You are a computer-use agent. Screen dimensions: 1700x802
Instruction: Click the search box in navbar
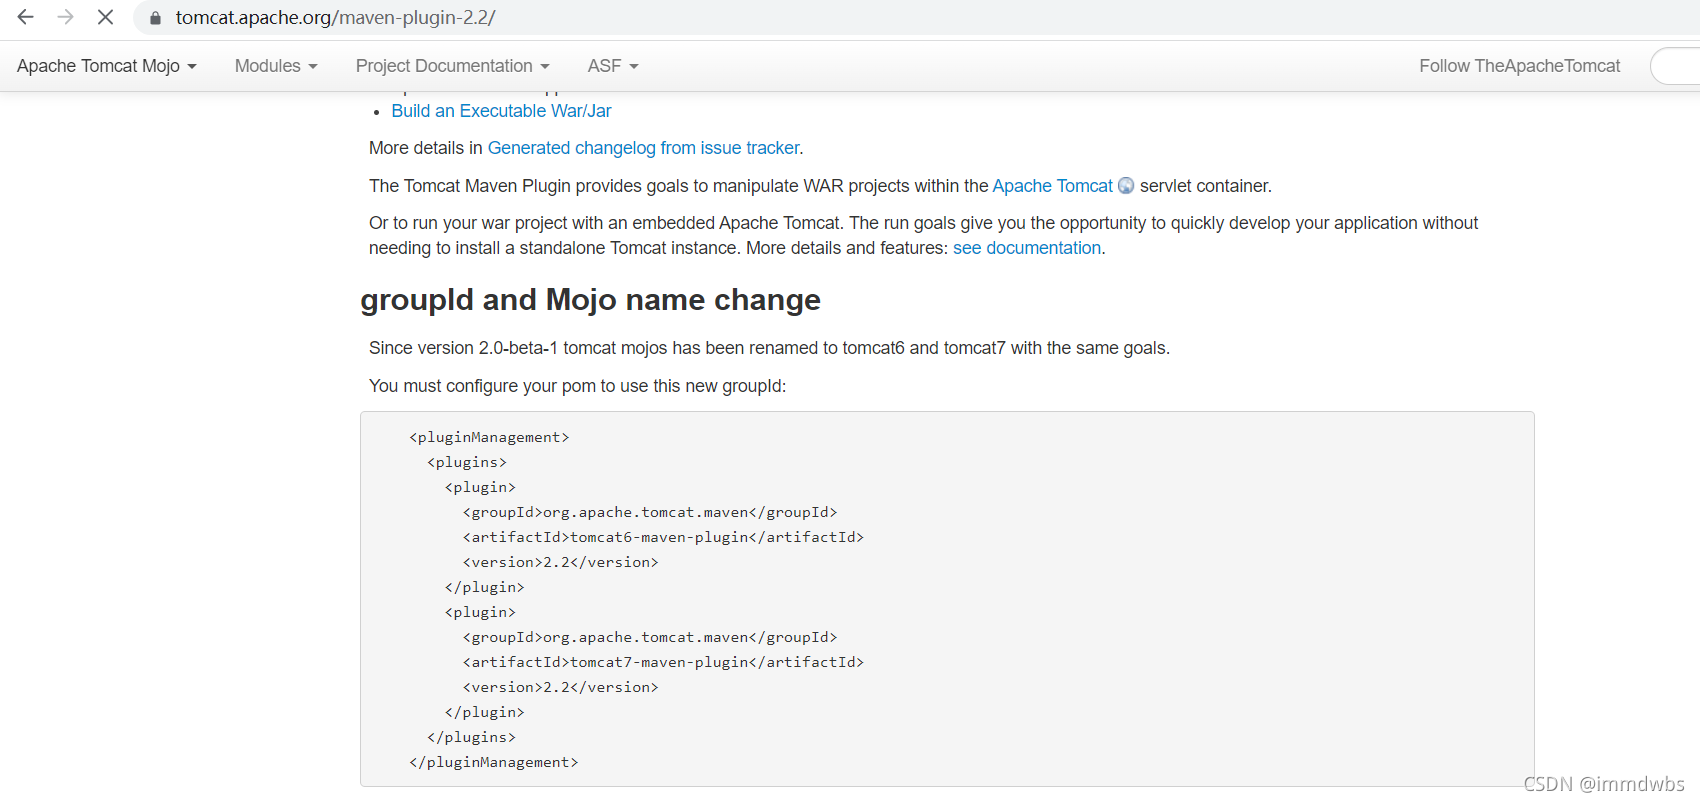(1675, 66)
